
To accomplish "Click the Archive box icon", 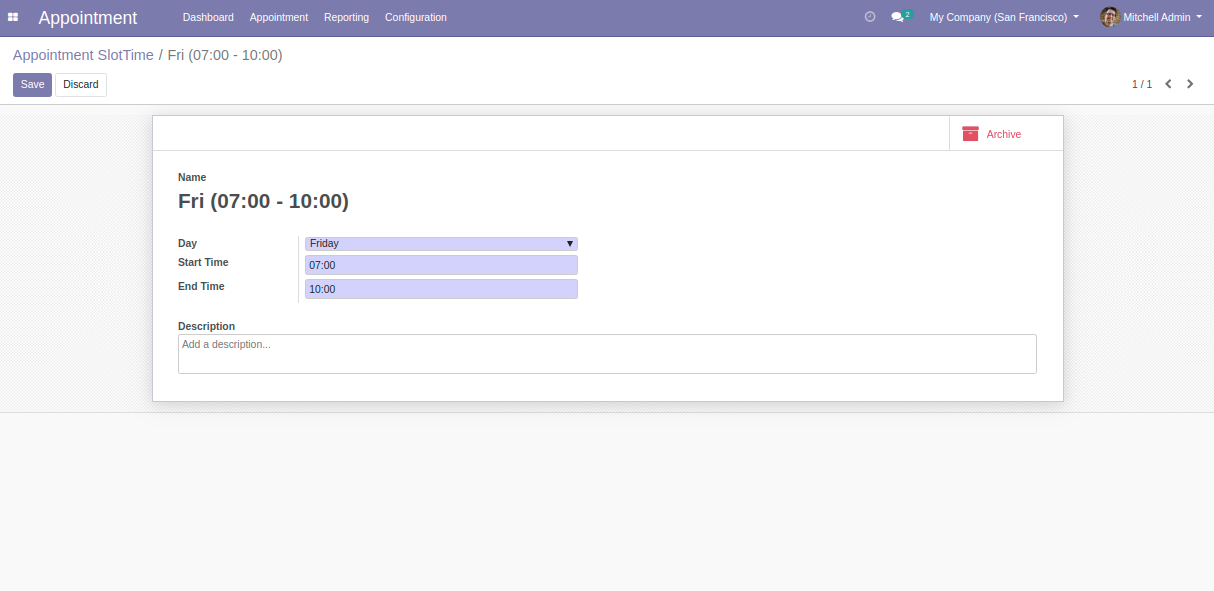I will point(970,134).
